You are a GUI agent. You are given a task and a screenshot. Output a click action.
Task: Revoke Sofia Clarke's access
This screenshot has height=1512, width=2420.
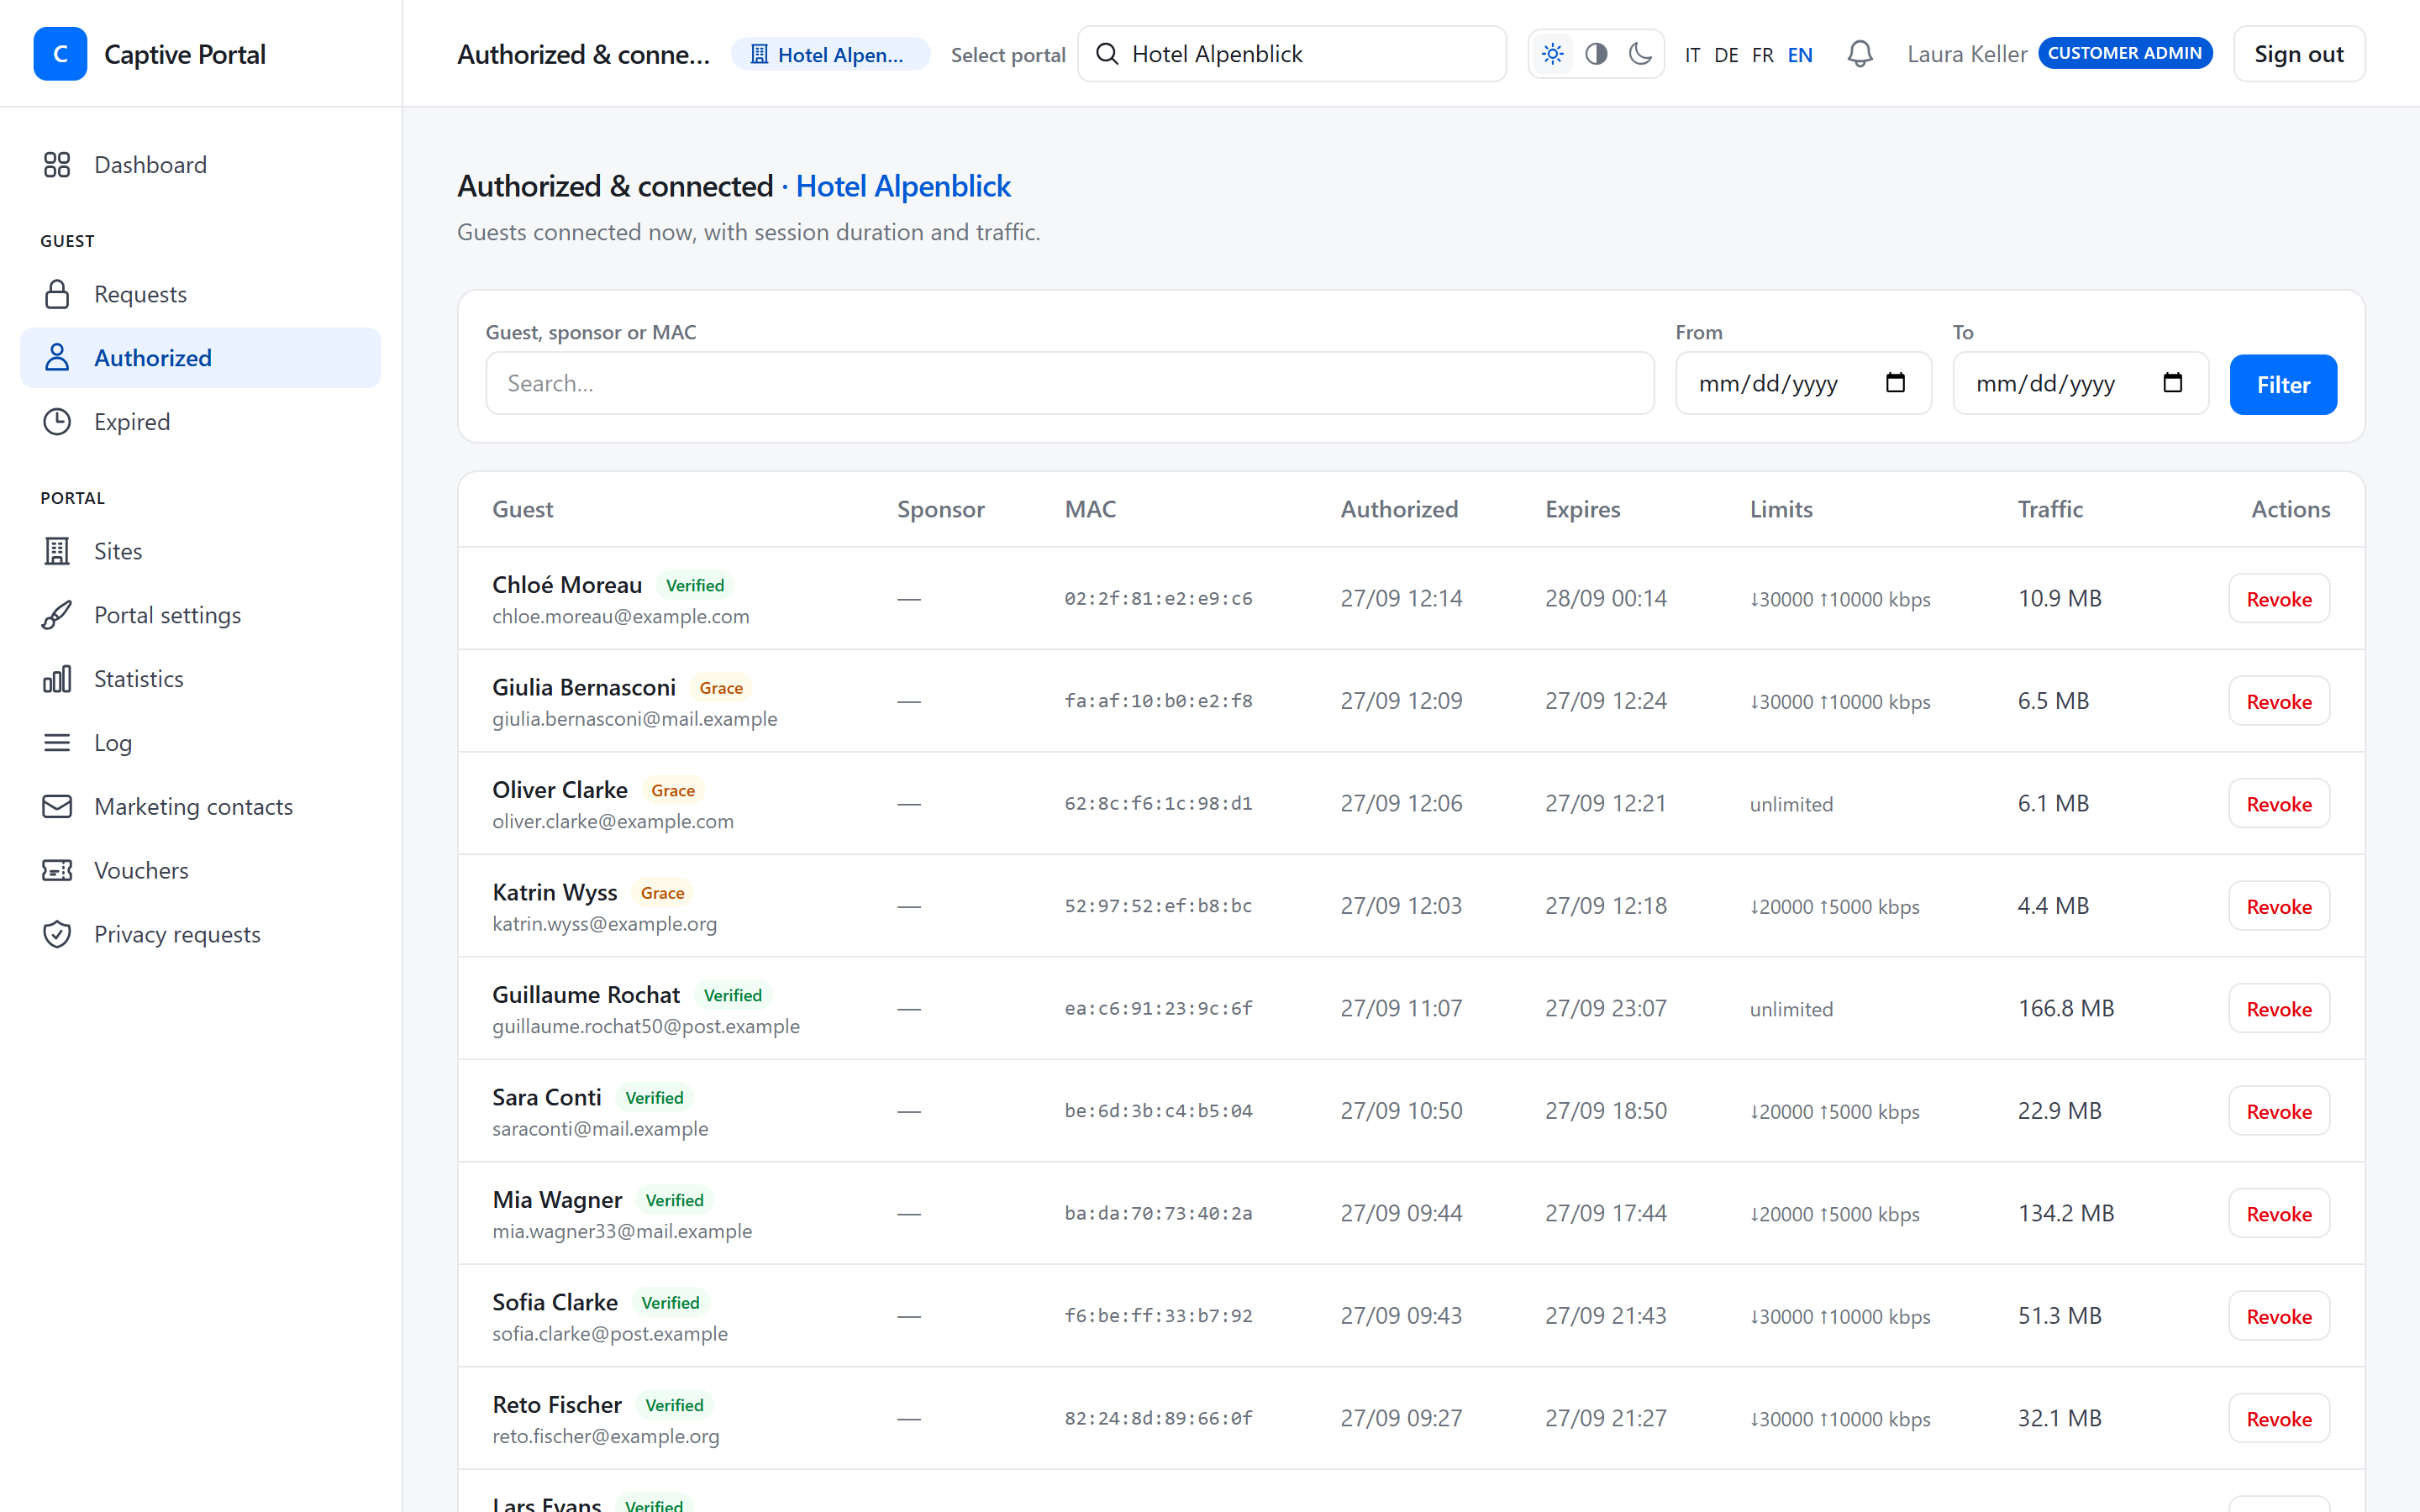point(2279,1316)
